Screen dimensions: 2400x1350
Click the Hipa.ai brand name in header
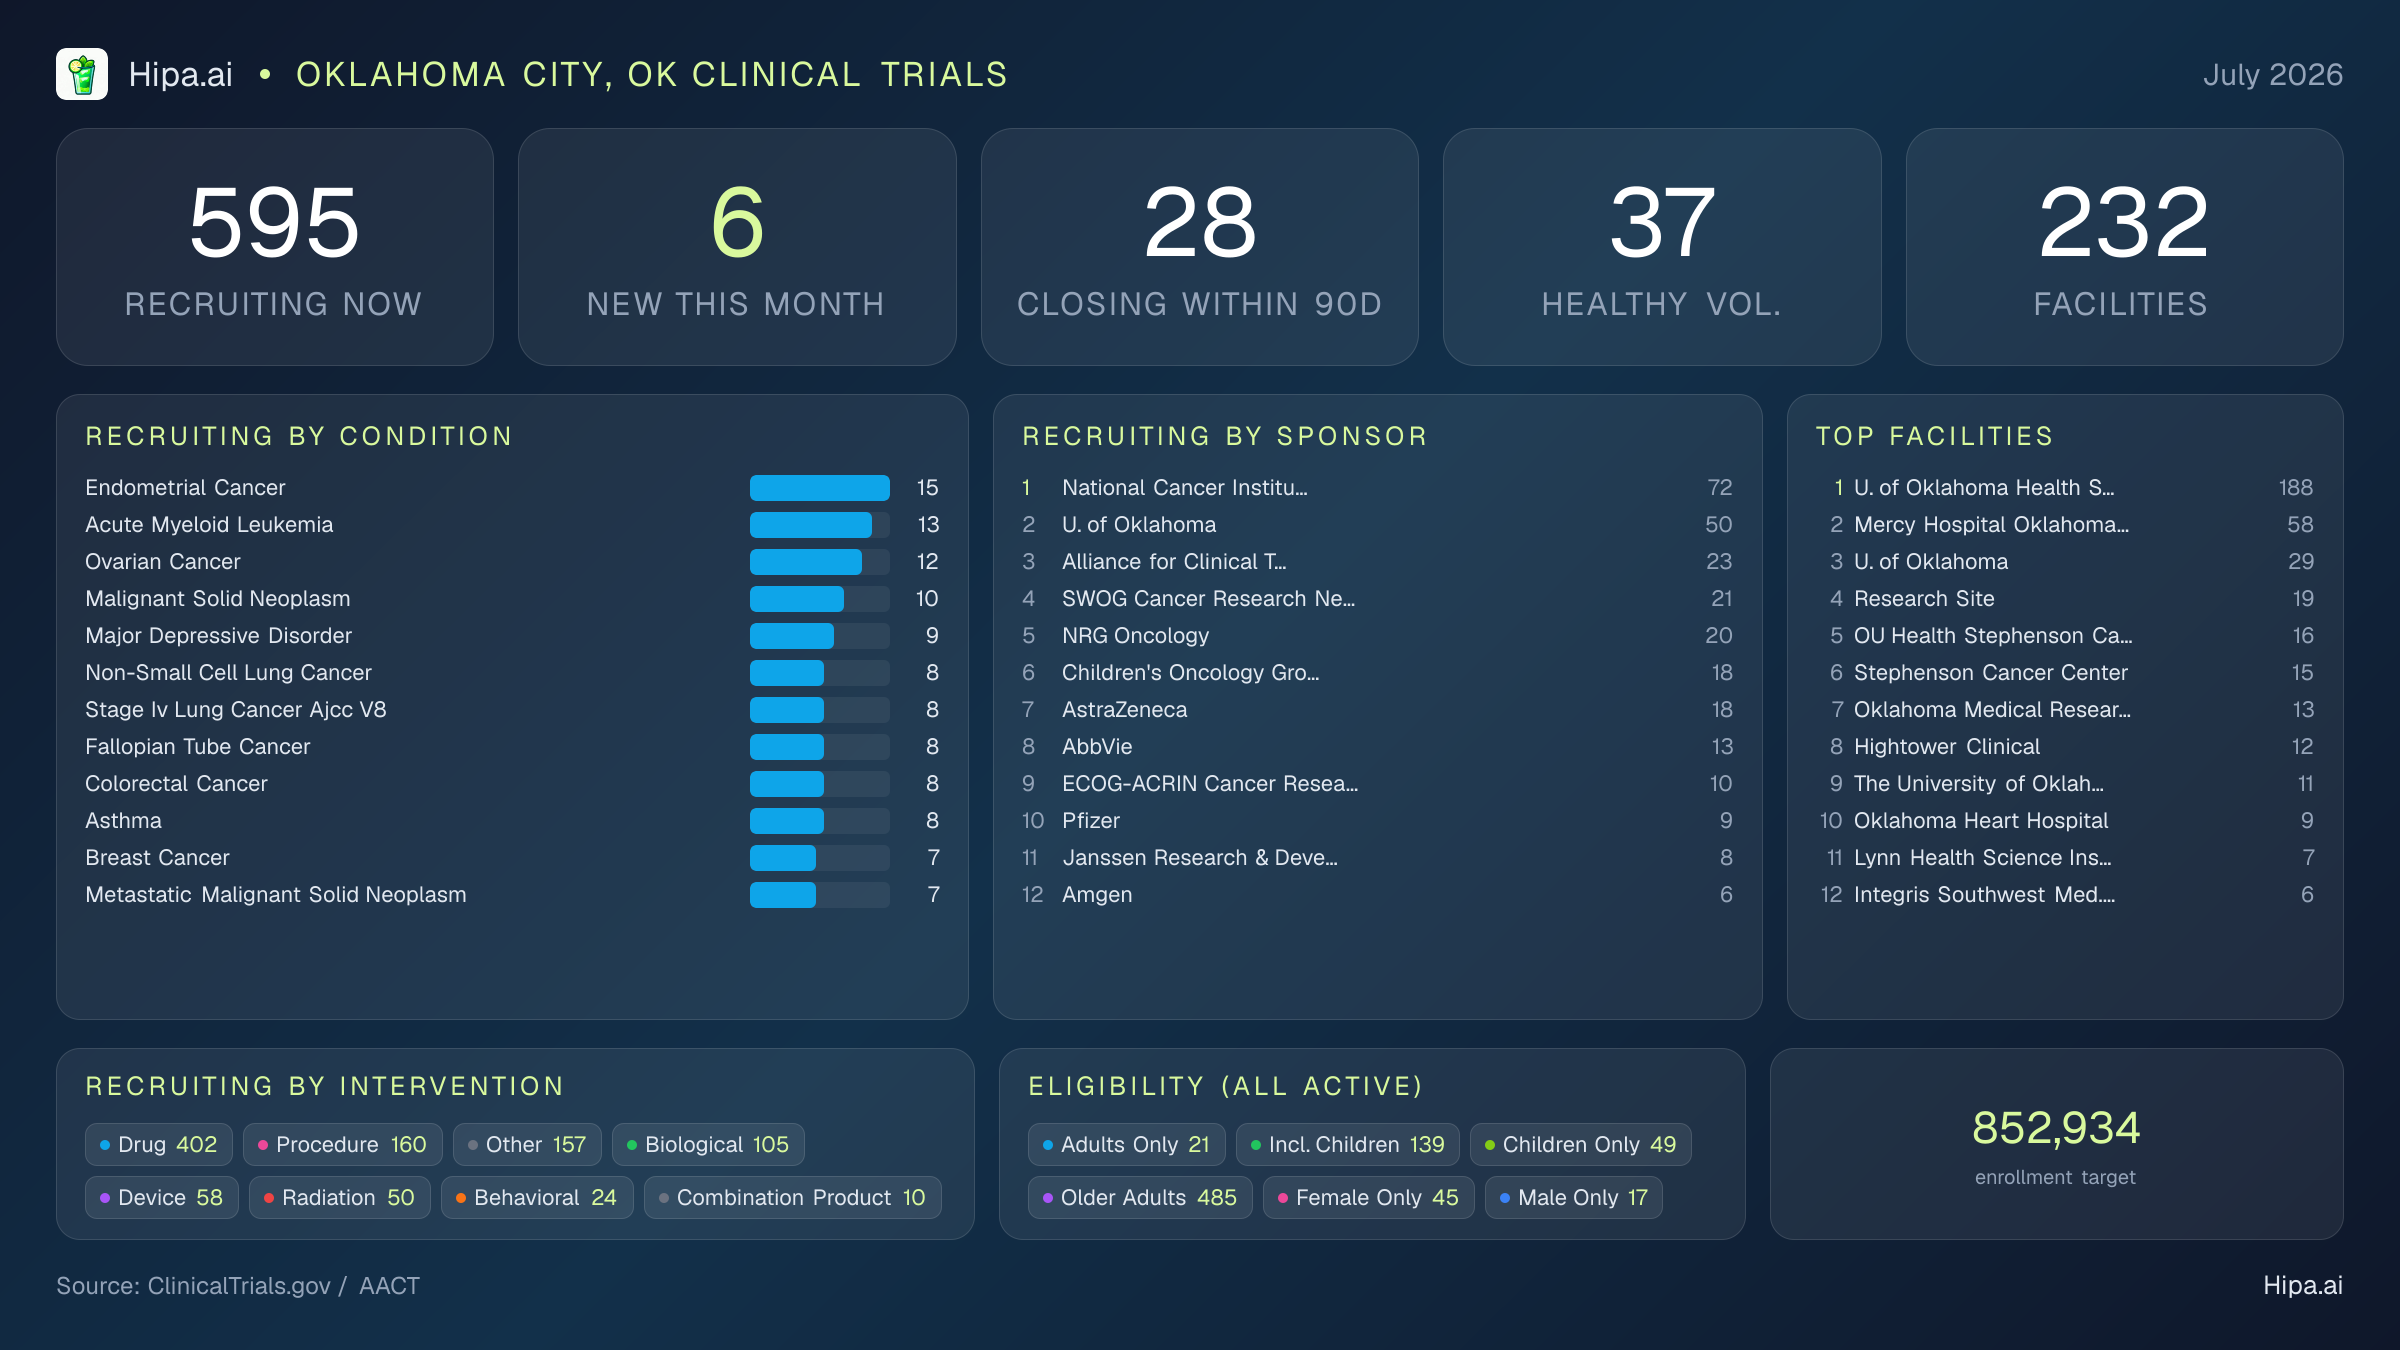(180, 74)
